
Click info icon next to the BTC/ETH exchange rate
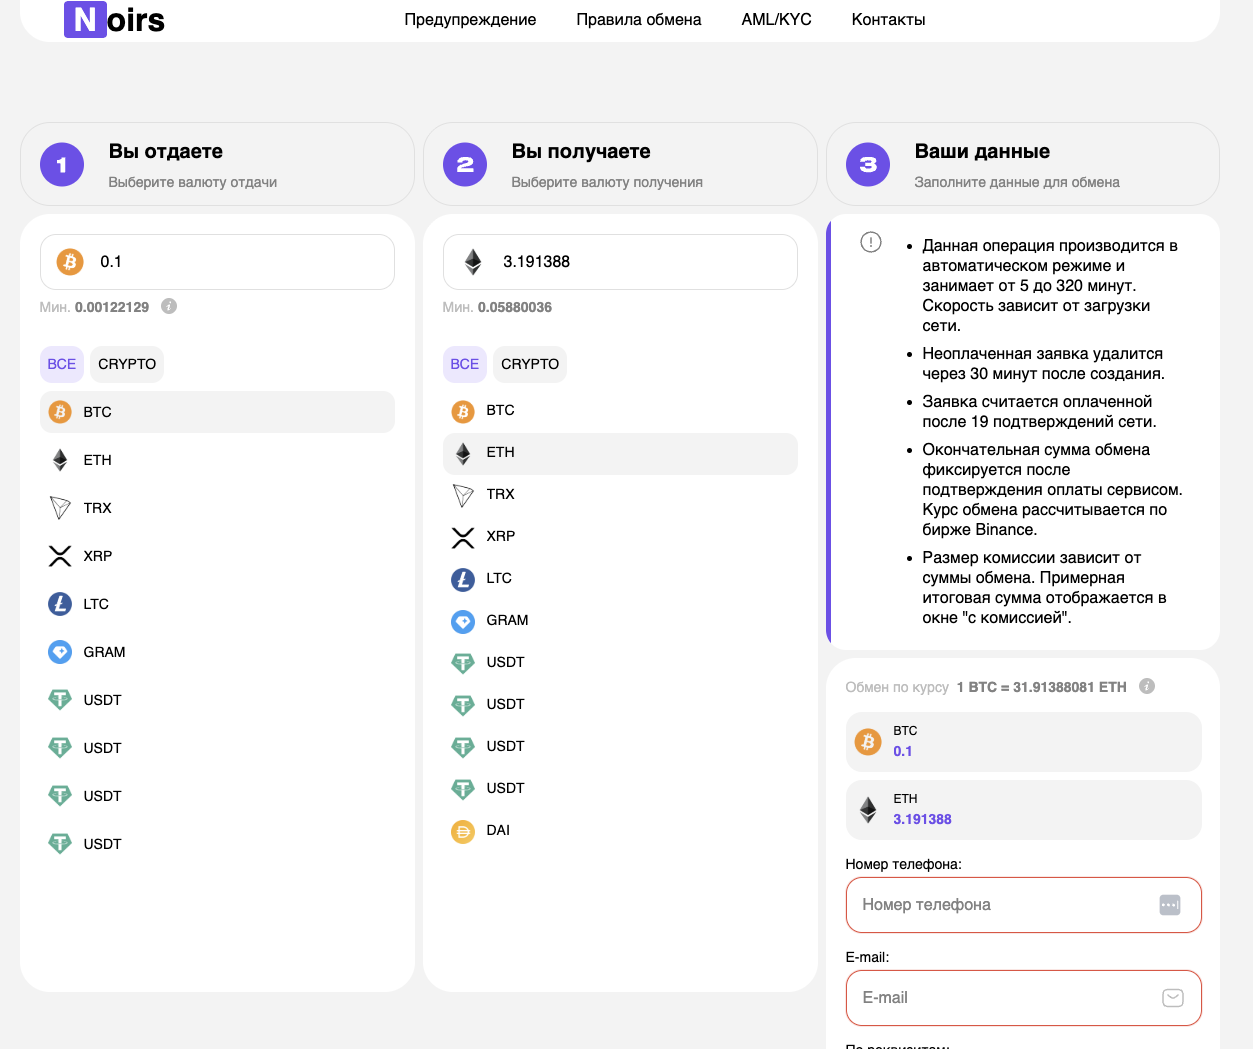(x=1147, y=686)
